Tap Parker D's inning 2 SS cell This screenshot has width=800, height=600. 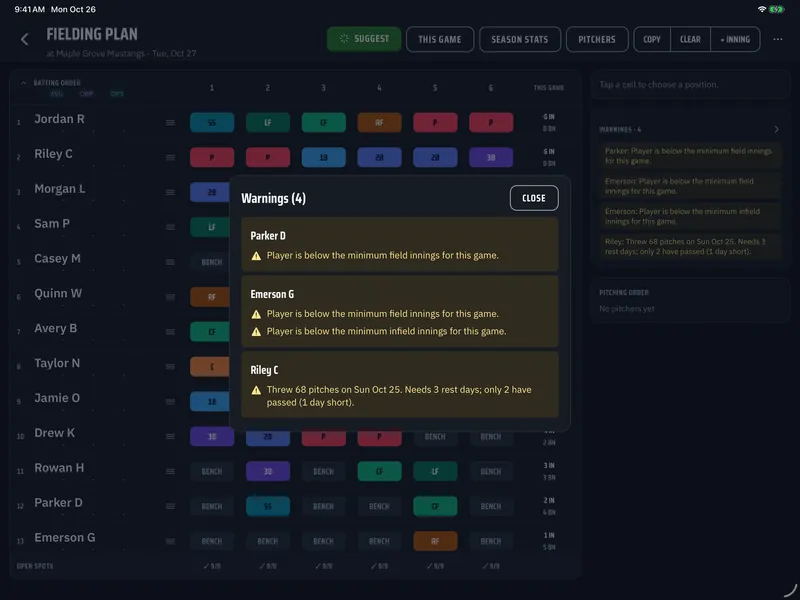click(268, 506)
